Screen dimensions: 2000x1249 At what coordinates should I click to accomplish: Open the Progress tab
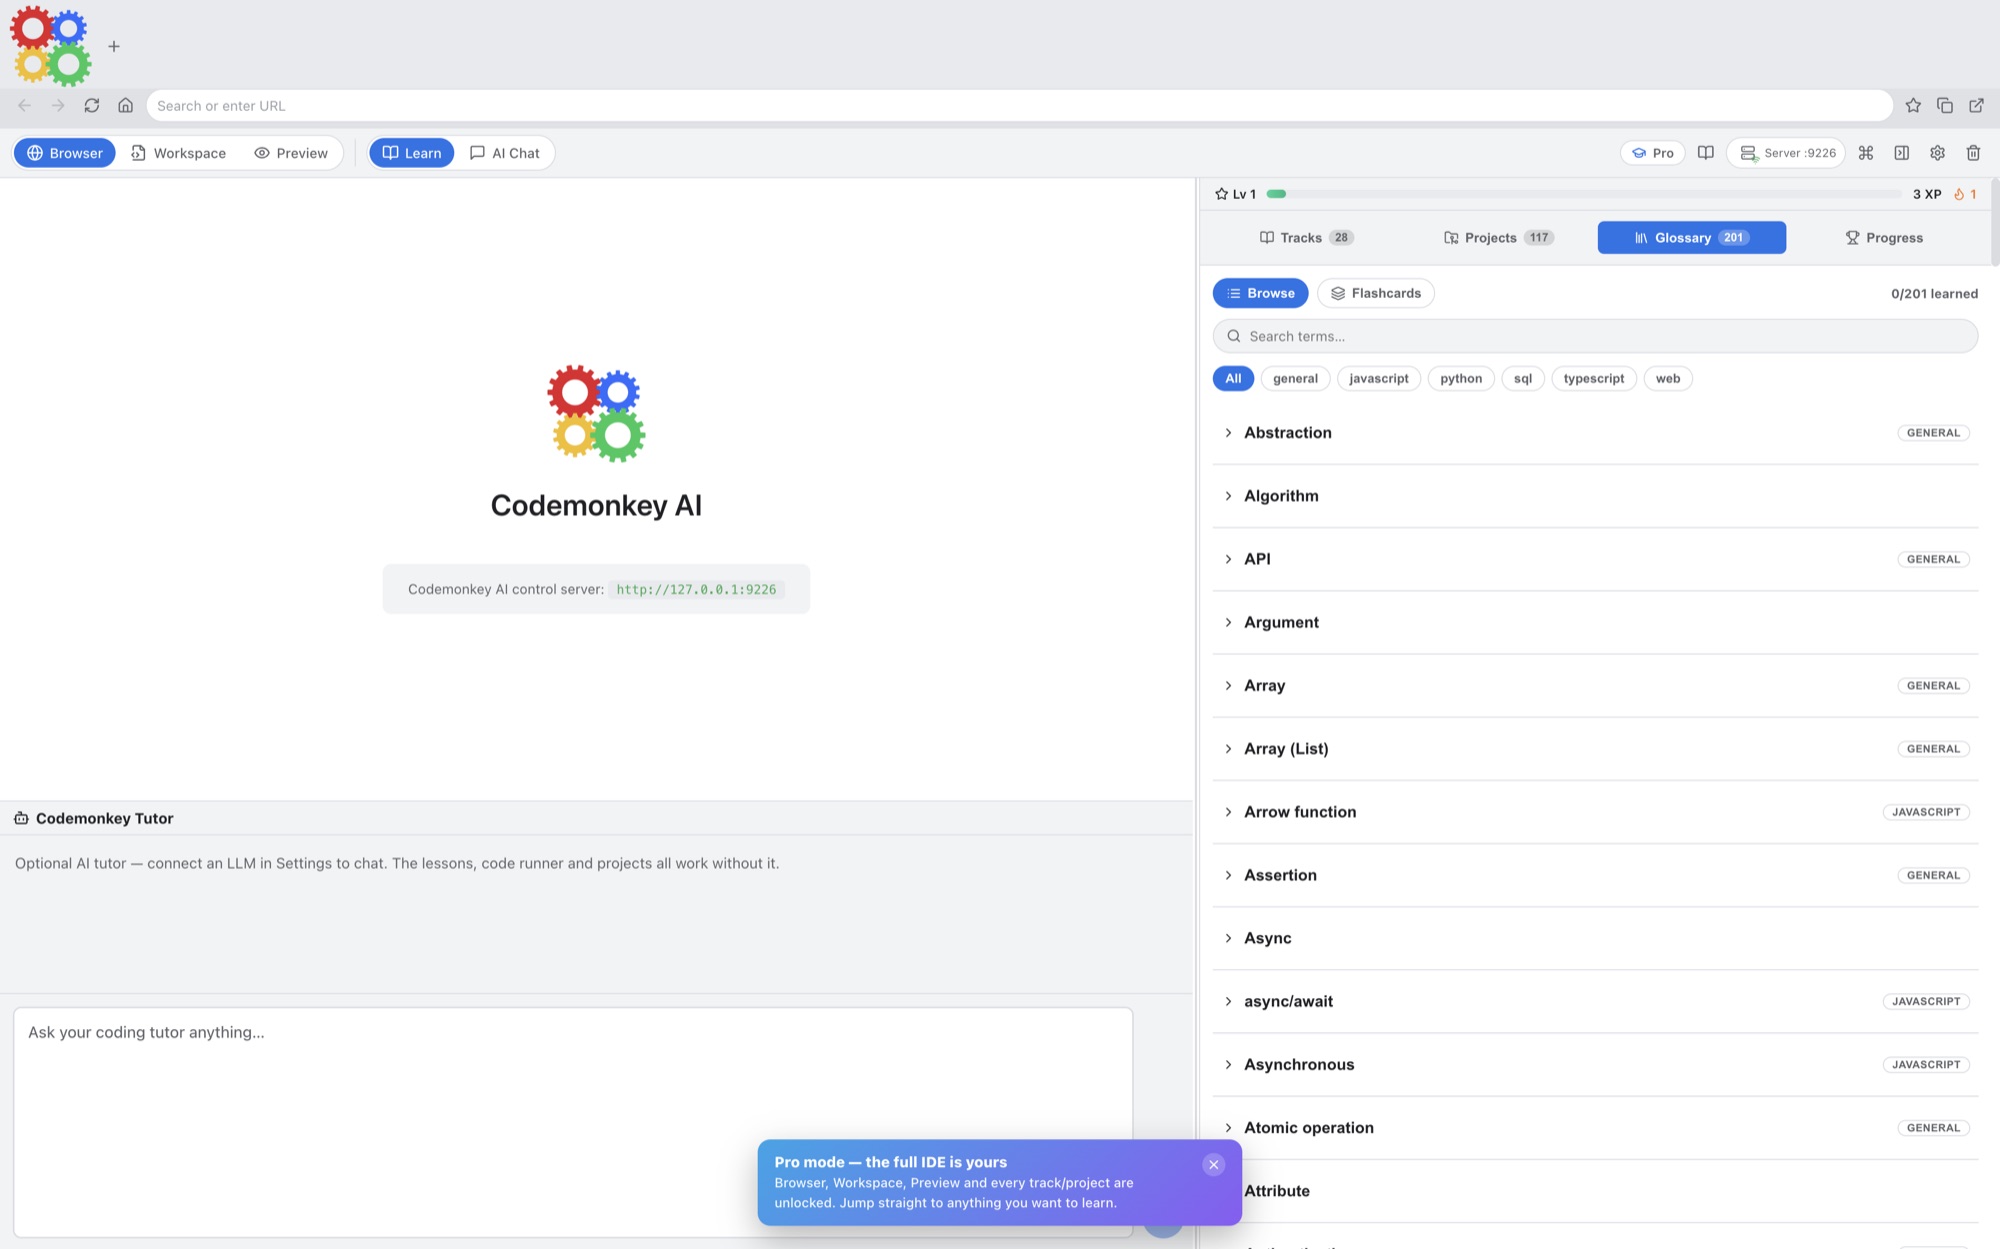pos(1884,237)
